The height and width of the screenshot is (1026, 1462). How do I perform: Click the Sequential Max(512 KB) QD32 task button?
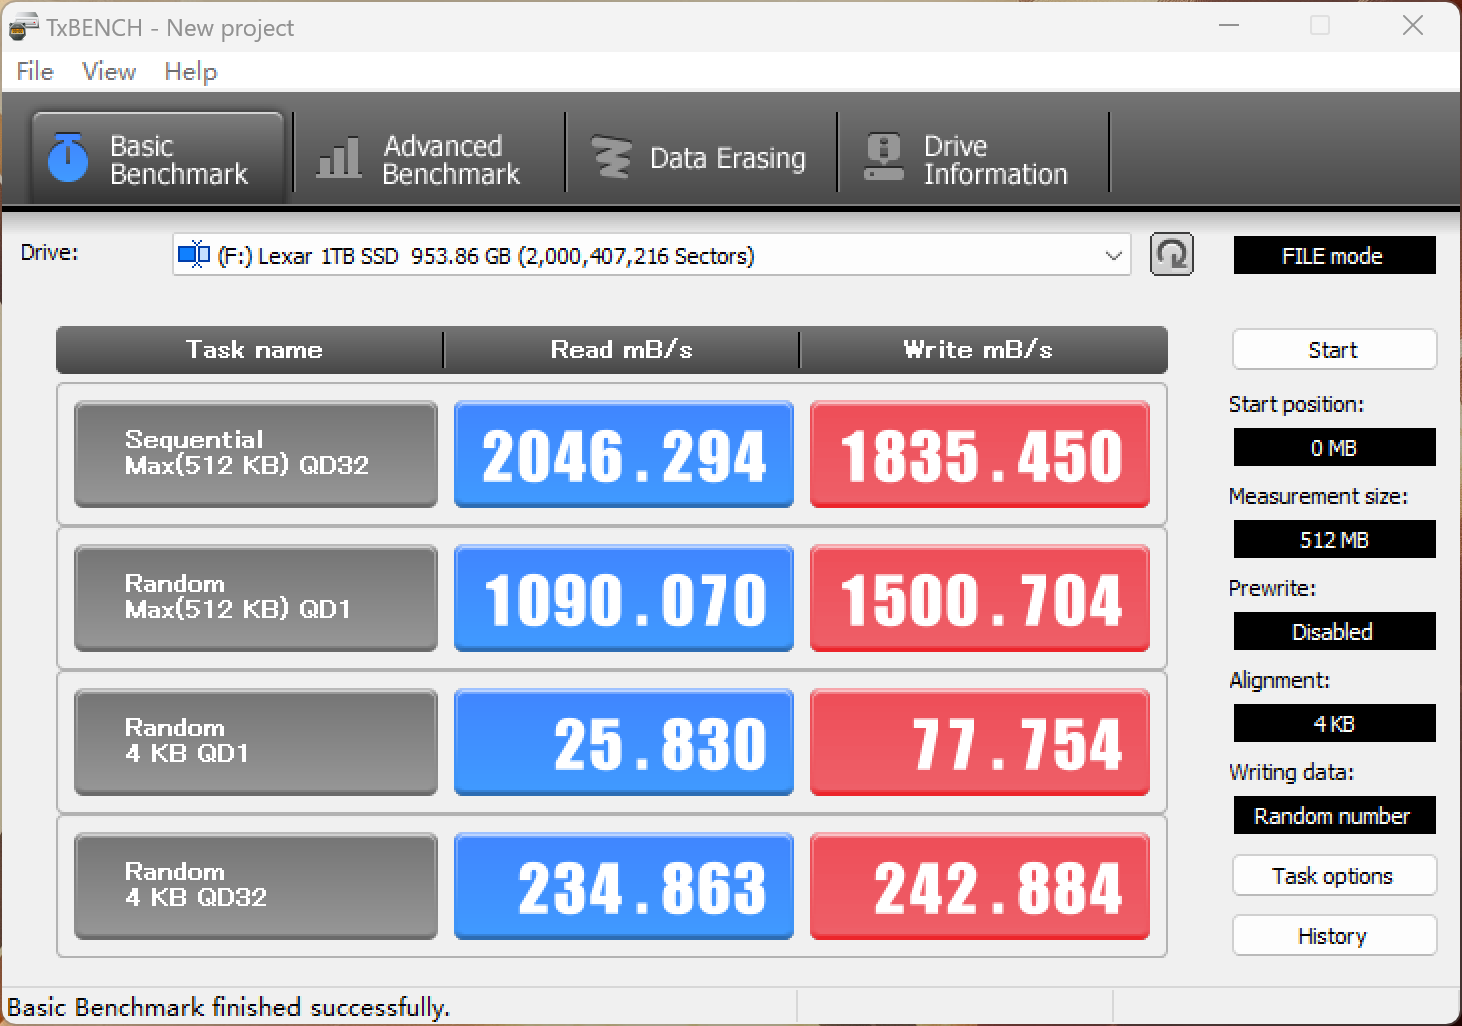pos(255,453)
